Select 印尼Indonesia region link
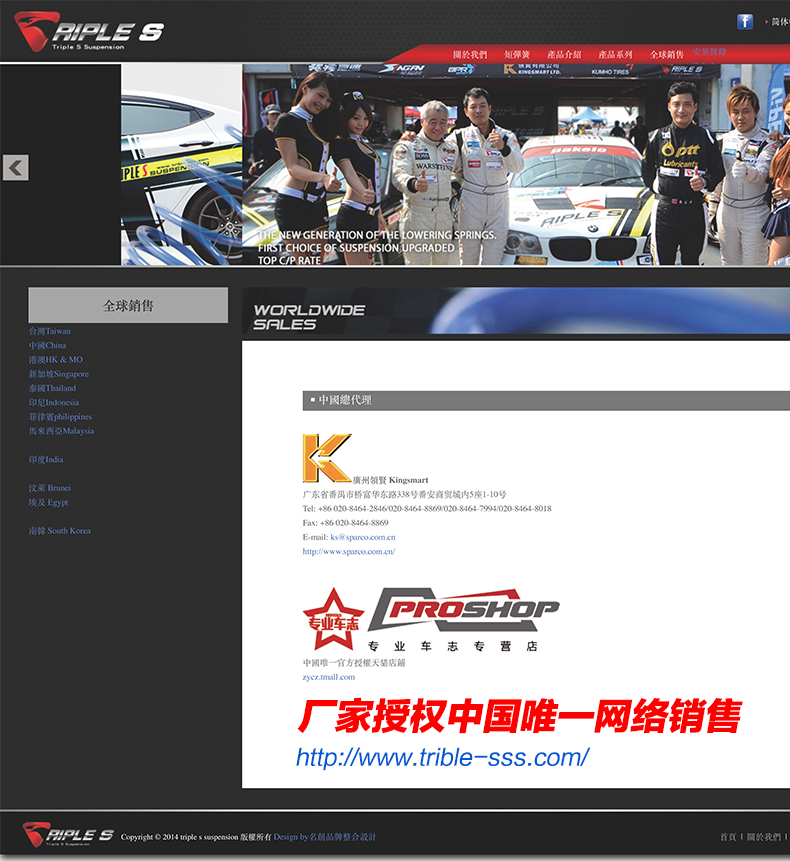 [54, 402]
